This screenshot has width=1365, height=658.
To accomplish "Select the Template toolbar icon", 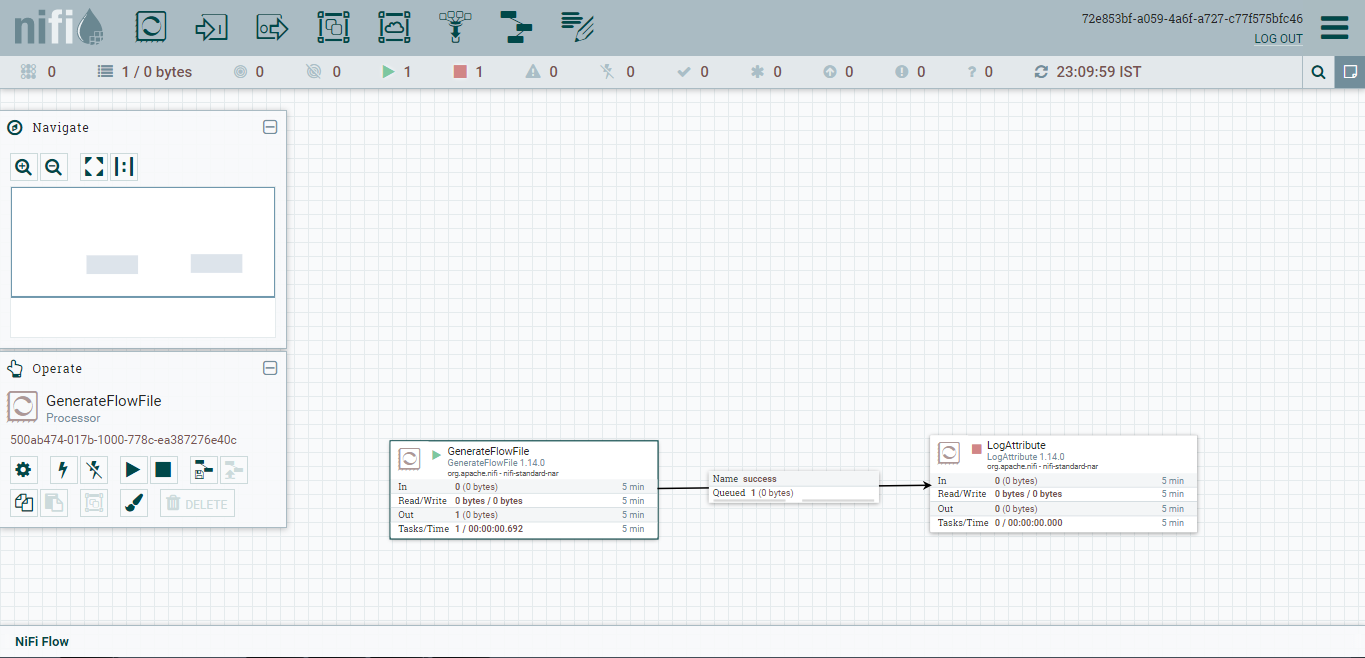I will (516, 27).
